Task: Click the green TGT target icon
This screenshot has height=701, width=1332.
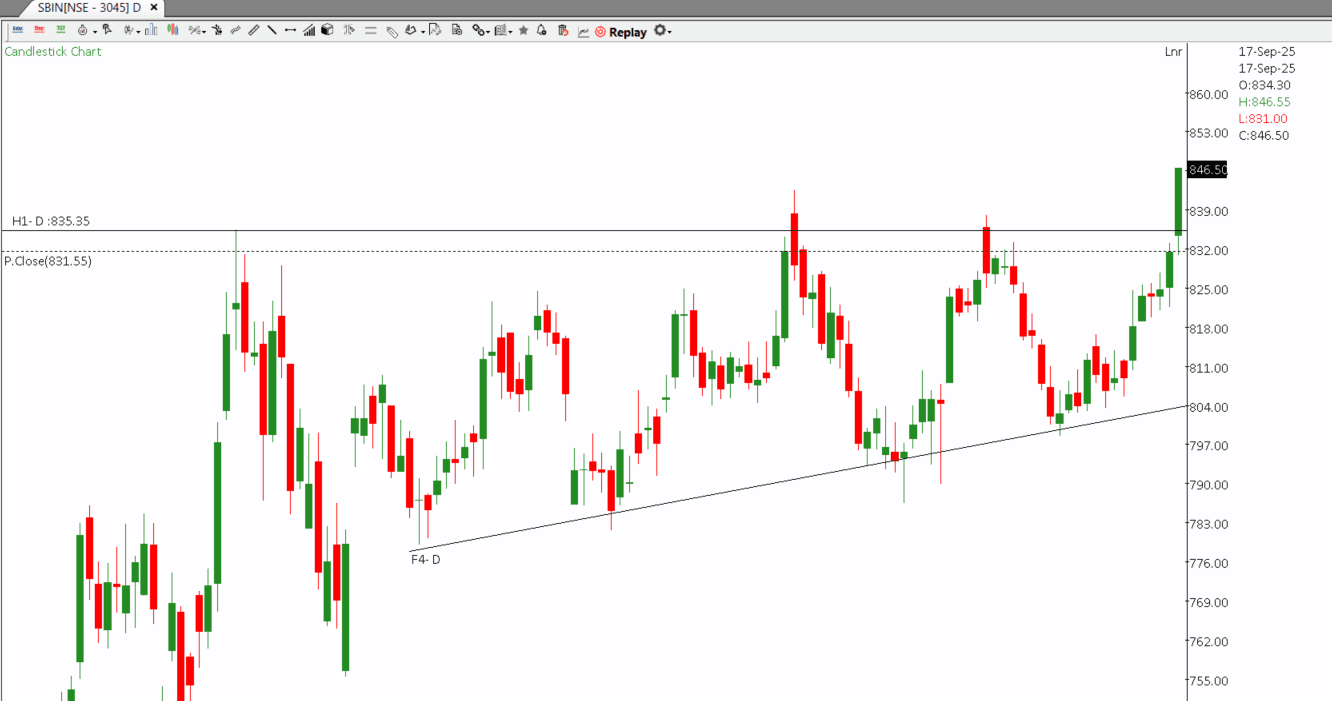Action: tap(61, 30)
